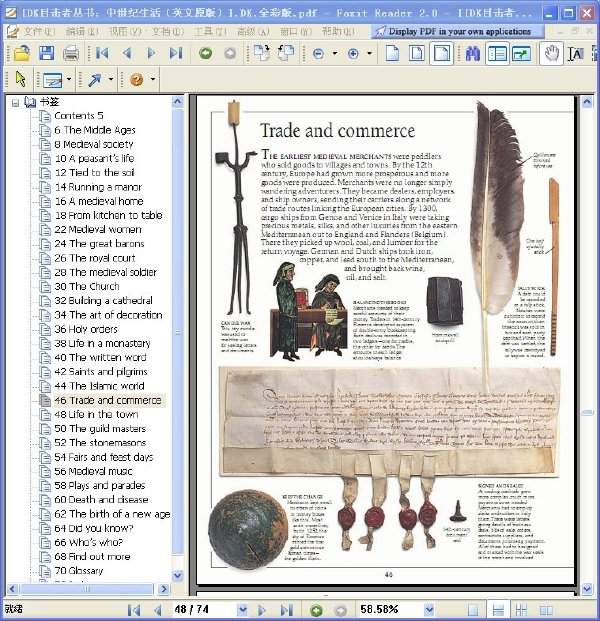
Task: Open bookmark 28 The medieval soldier
Action: pyautogui.click(x=105, y=272)
